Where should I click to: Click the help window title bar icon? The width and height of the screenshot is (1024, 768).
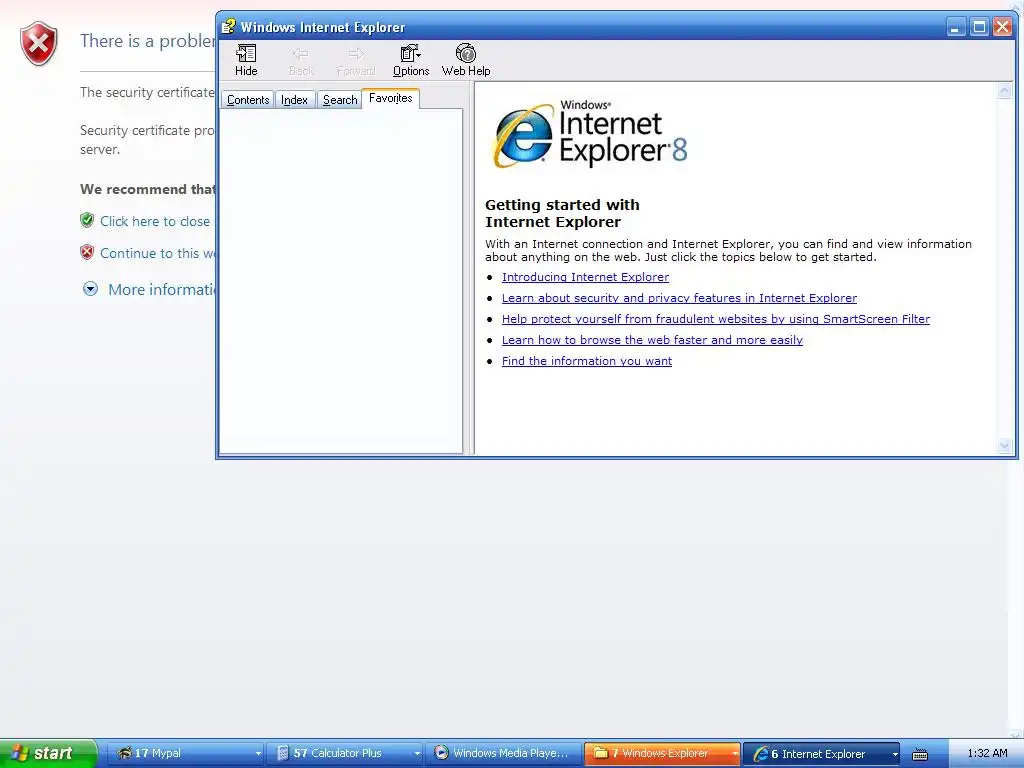click(228, 27)
